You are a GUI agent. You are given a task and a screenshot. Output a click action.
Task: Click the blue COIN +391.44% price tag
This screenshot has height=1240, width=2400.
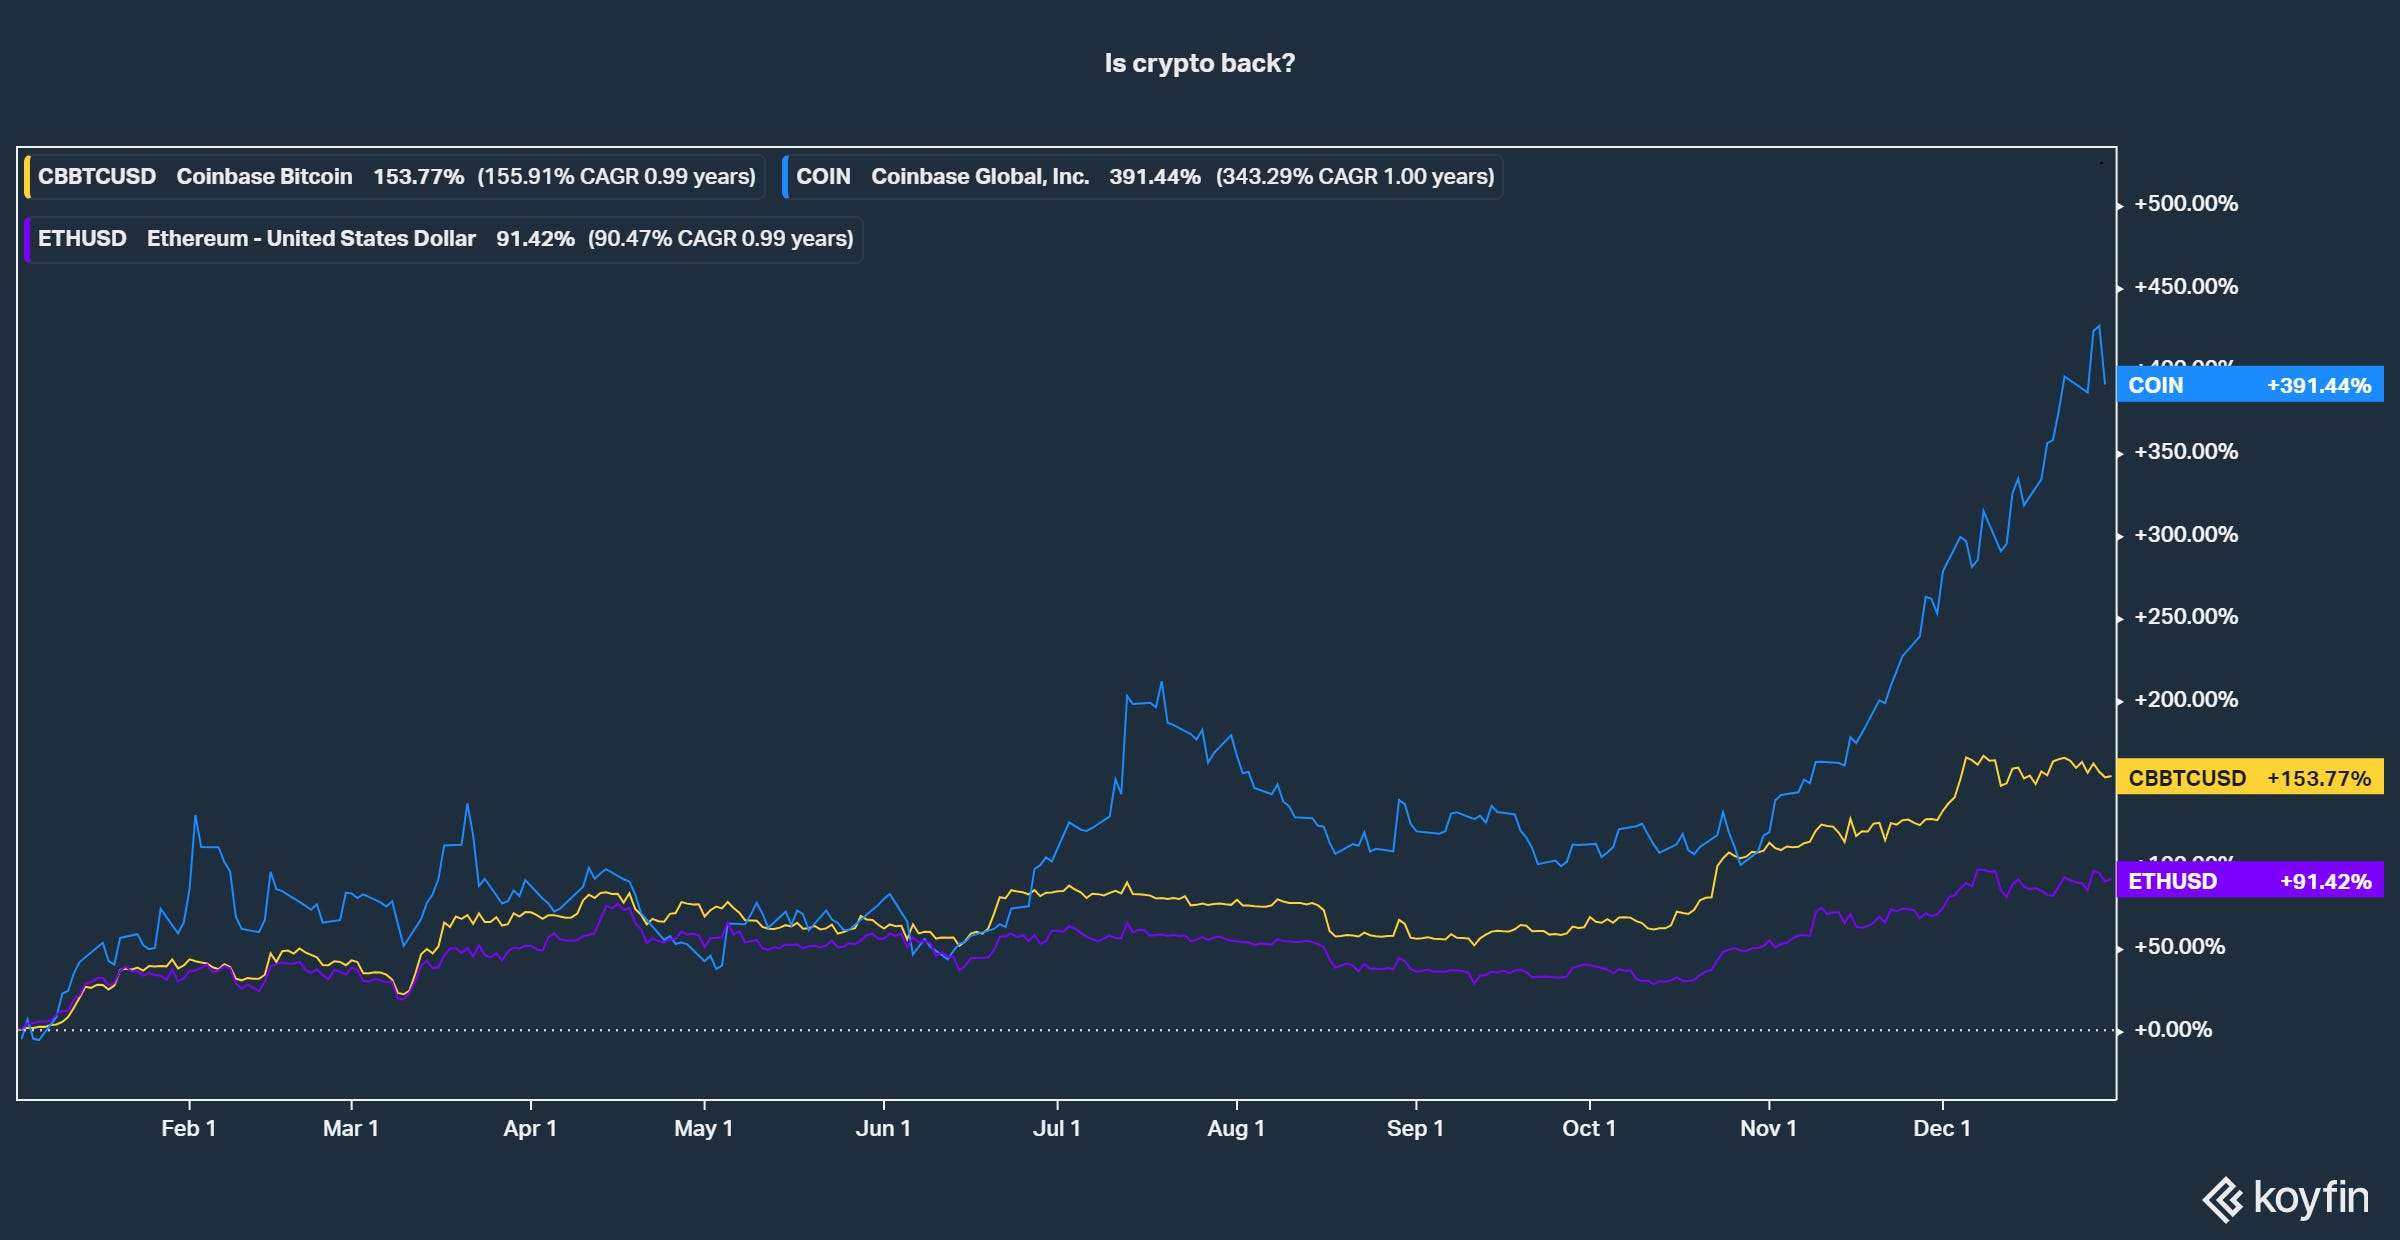click(2250, 385)
